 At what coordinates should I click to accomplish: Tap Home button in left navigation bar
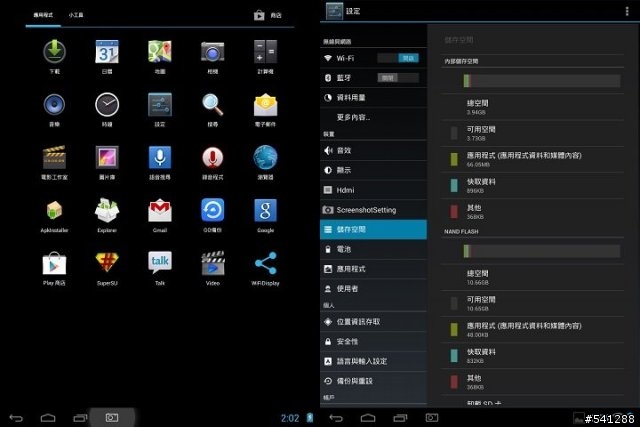click(x=48, y=418)
